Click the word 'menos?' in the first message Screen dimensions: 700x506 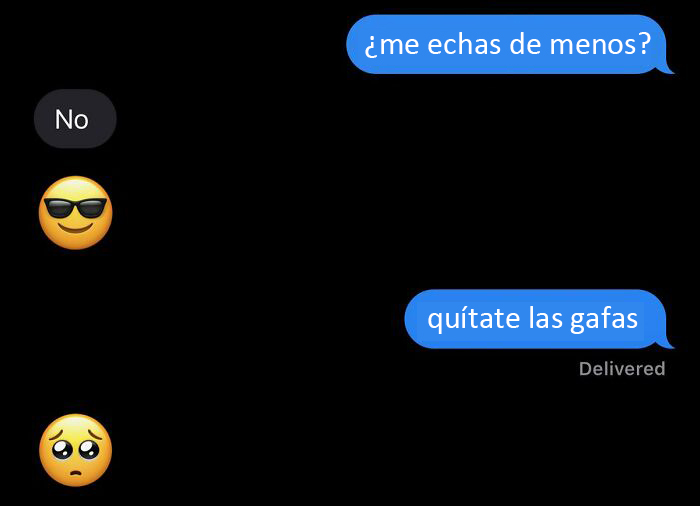(600, 44)
